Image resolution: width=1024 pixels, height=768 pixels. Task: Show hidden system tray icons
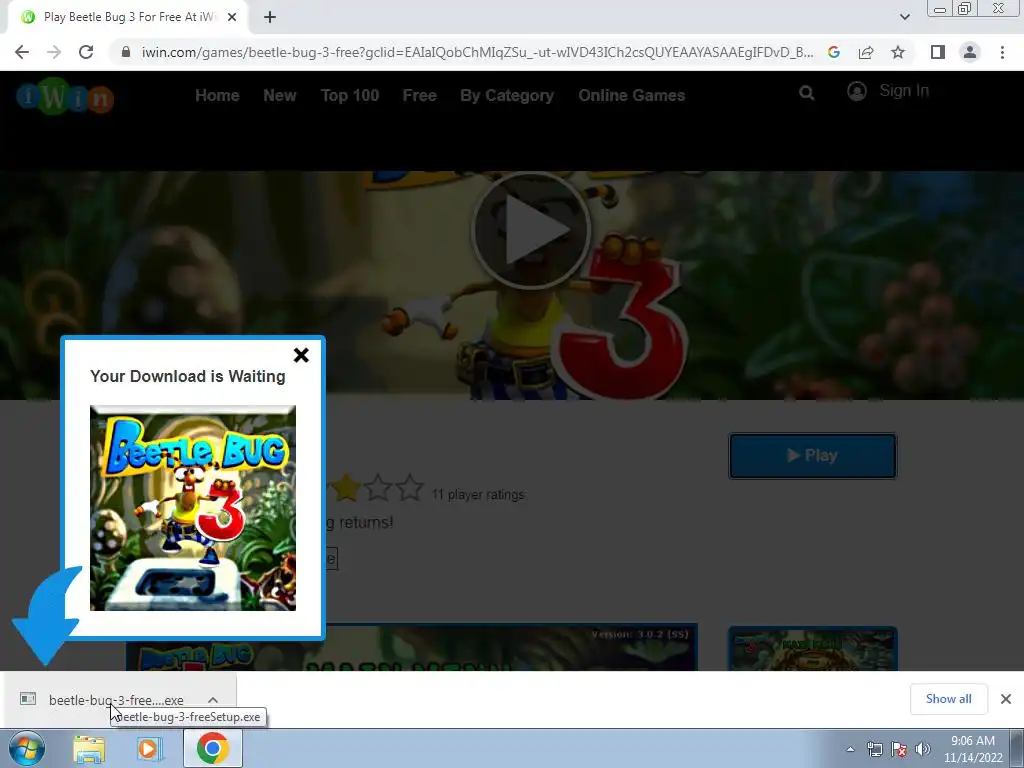tap(850, 750)
